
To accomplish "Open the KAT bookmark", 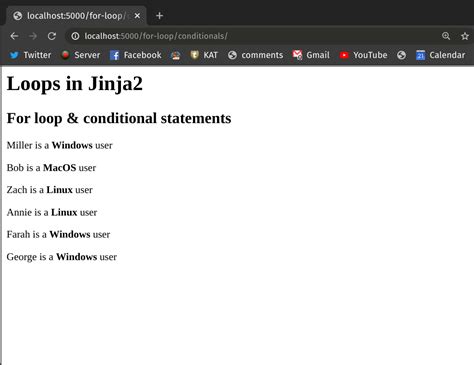I will [204, 55].
